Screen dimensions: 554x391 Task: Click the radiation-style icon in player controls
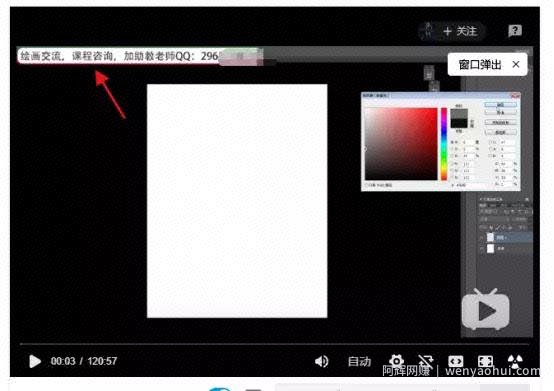pos(515,361)
